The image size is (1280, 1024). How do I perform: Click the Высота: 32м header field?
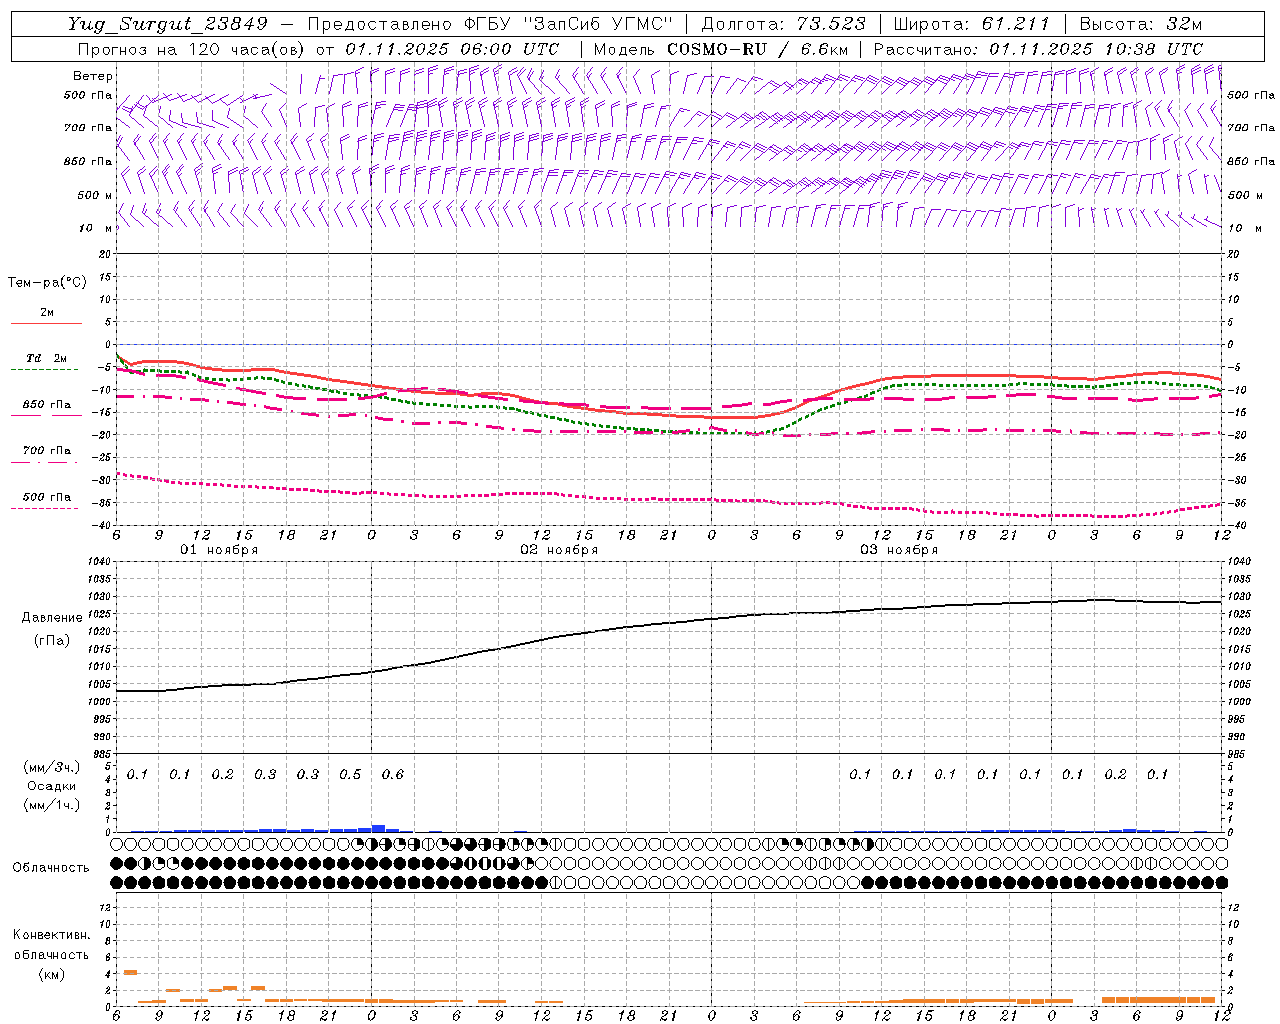pyautogui.click(x=1141, y=24)
